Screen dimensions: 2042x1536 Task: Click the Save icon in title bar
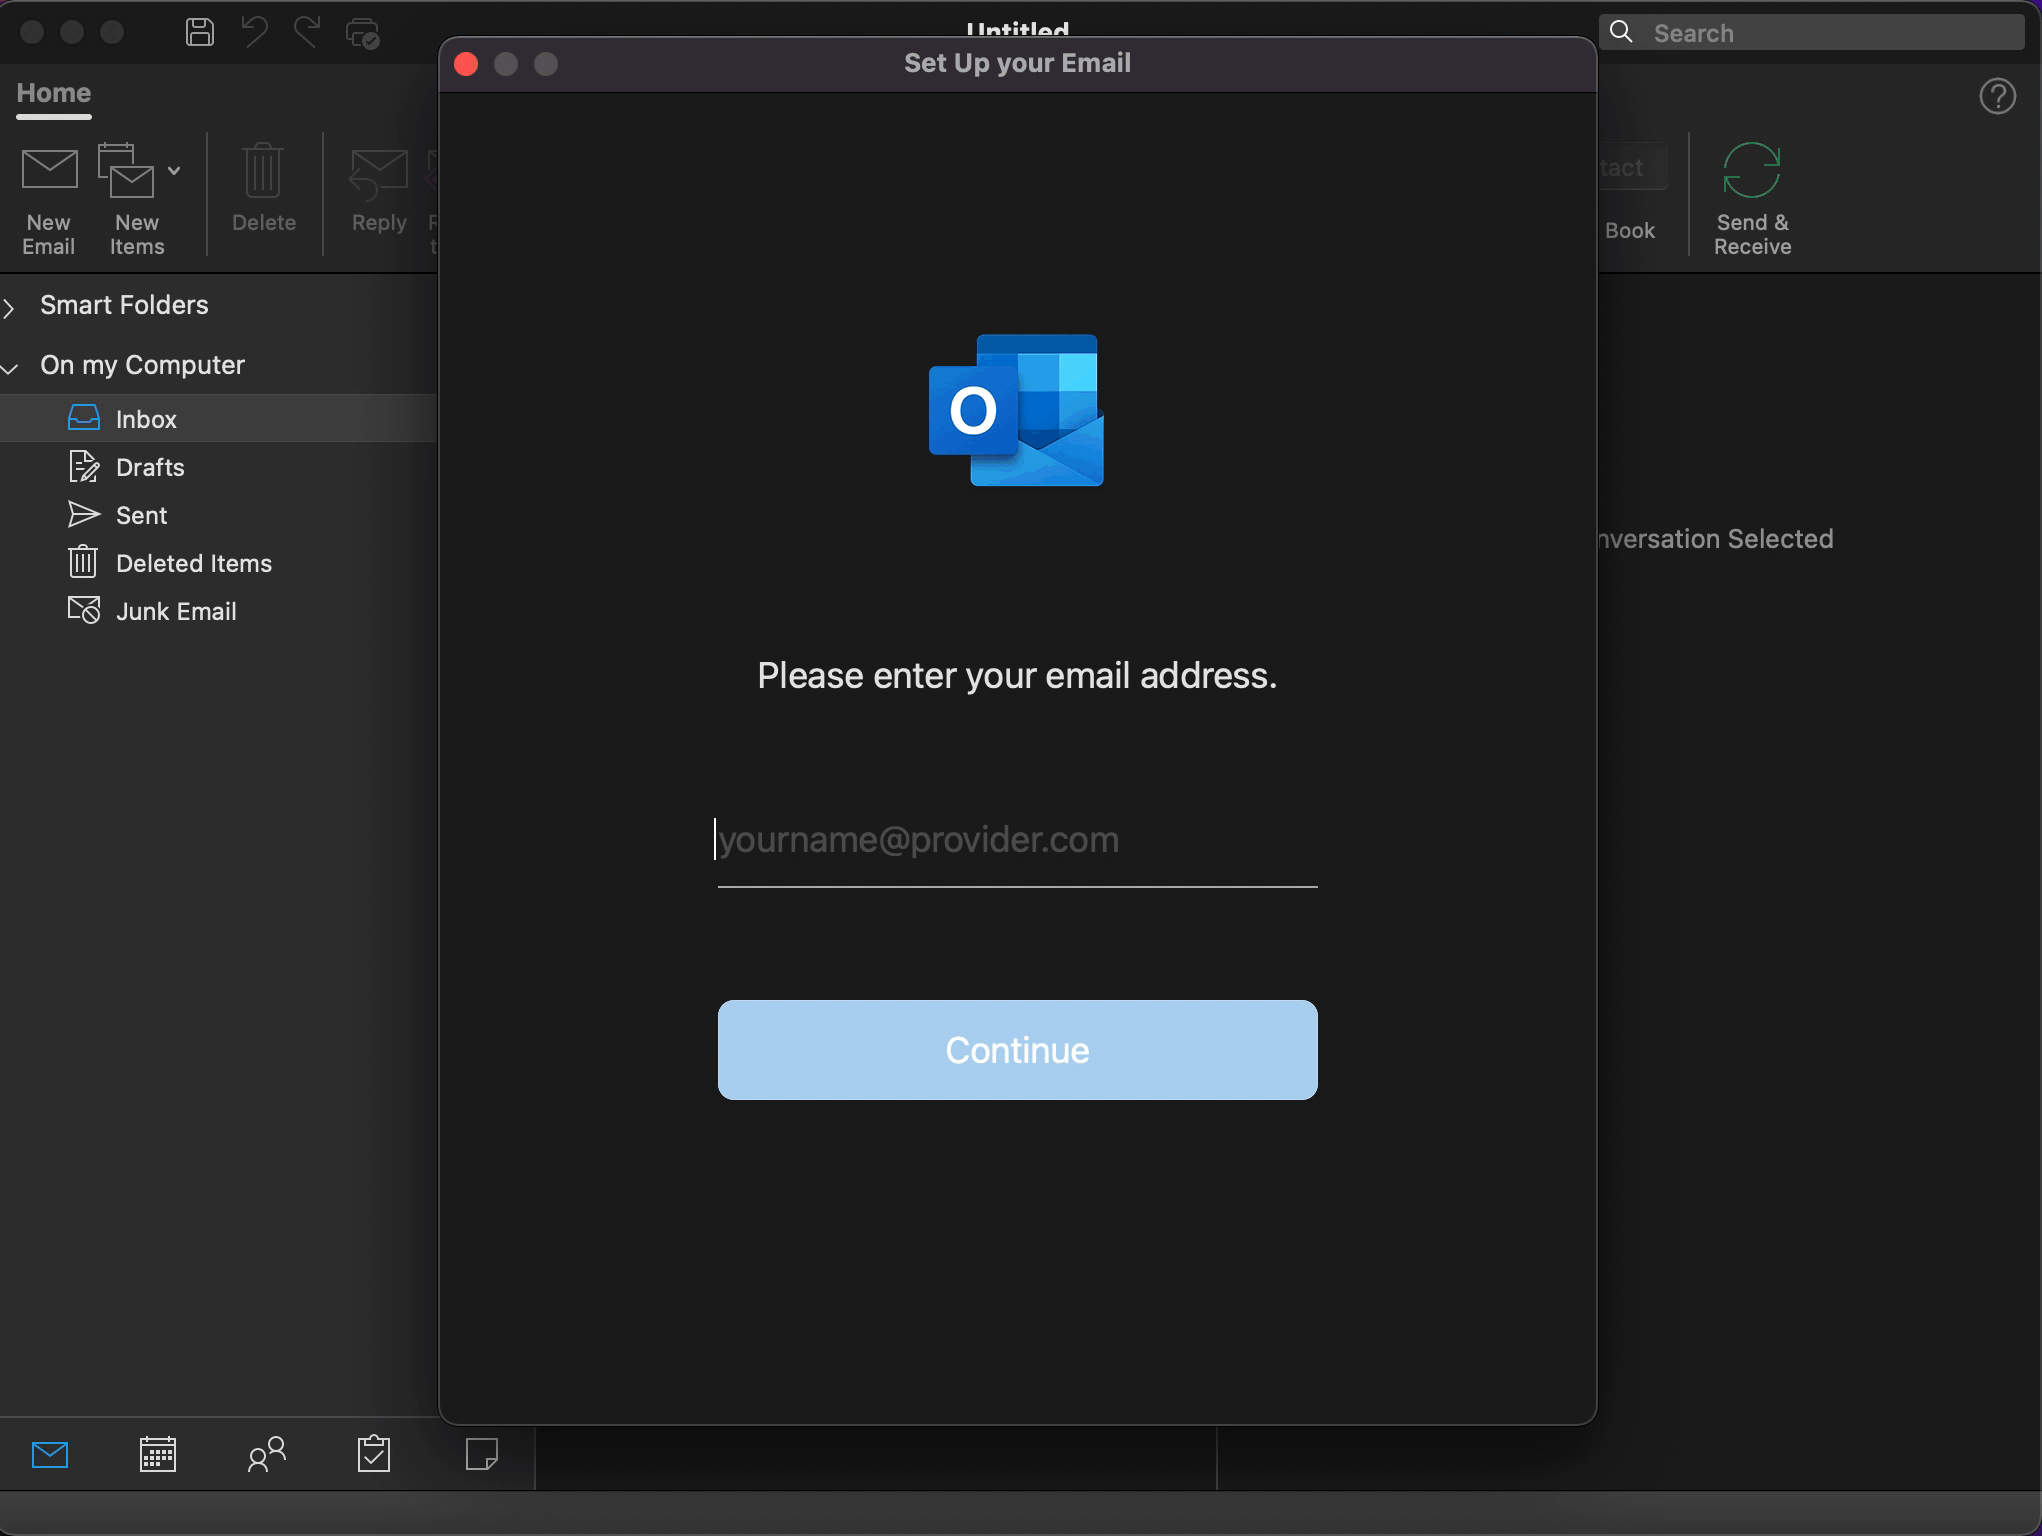[x=200, y=32]
